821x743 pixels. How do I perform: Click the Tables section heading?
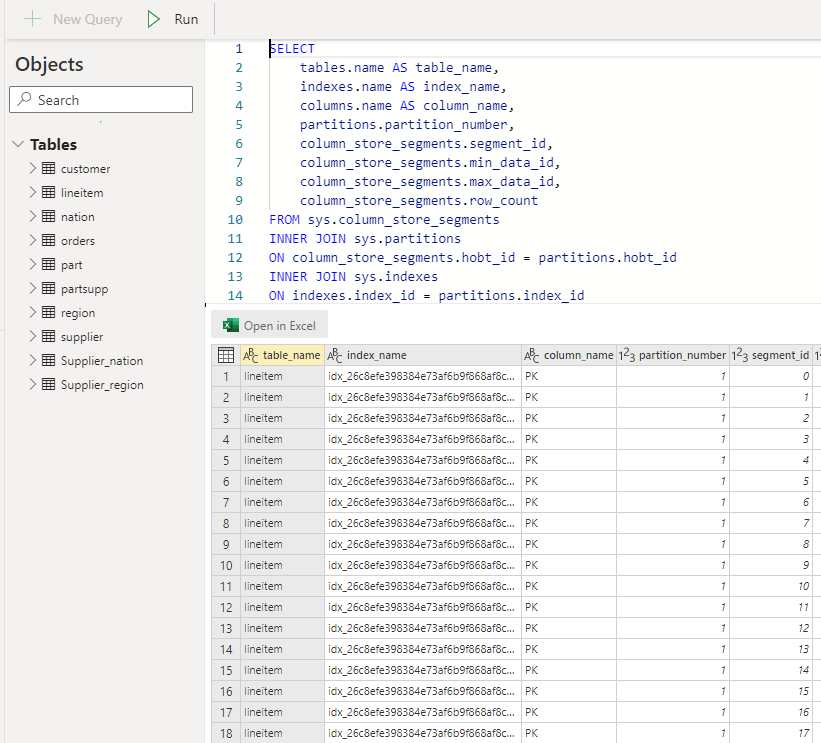[x=53, y=144]
